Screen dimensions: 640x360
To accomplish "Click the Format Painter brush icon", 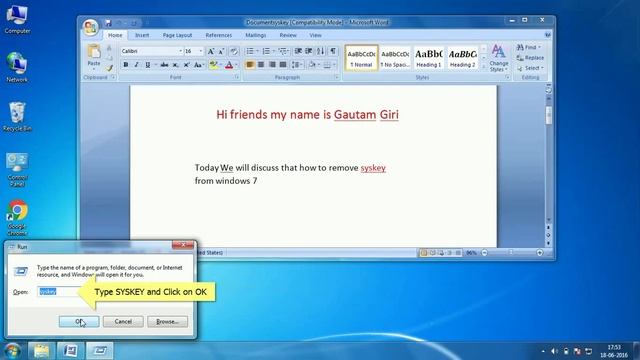I will pyautogui.click(x=109, y=68).
